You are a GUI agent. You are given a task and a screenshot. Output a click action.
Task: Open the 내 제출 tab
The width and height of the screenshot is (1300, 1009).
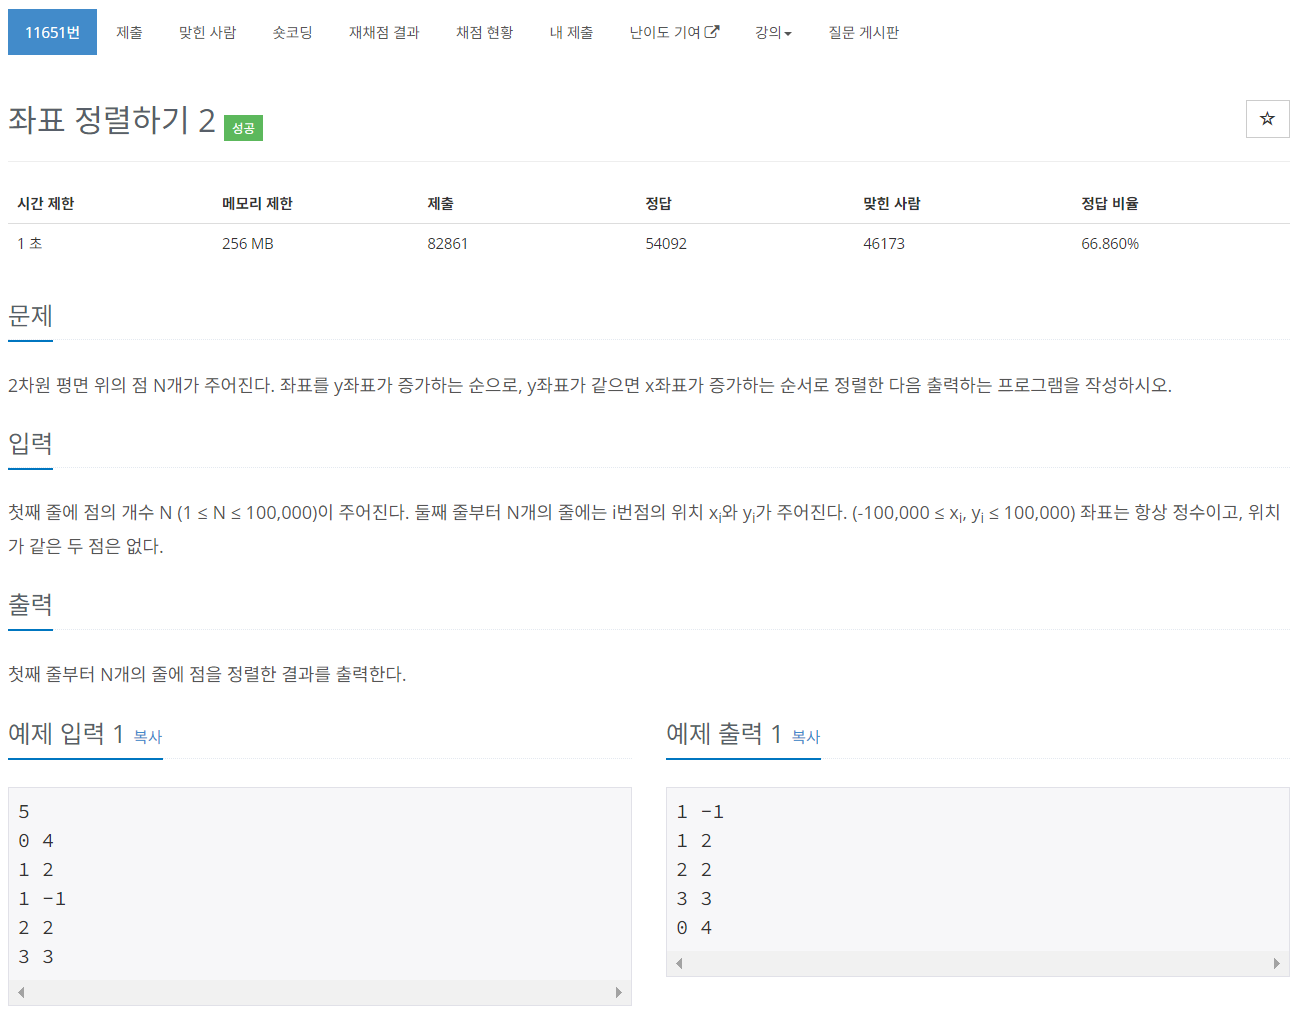point(571,32)
